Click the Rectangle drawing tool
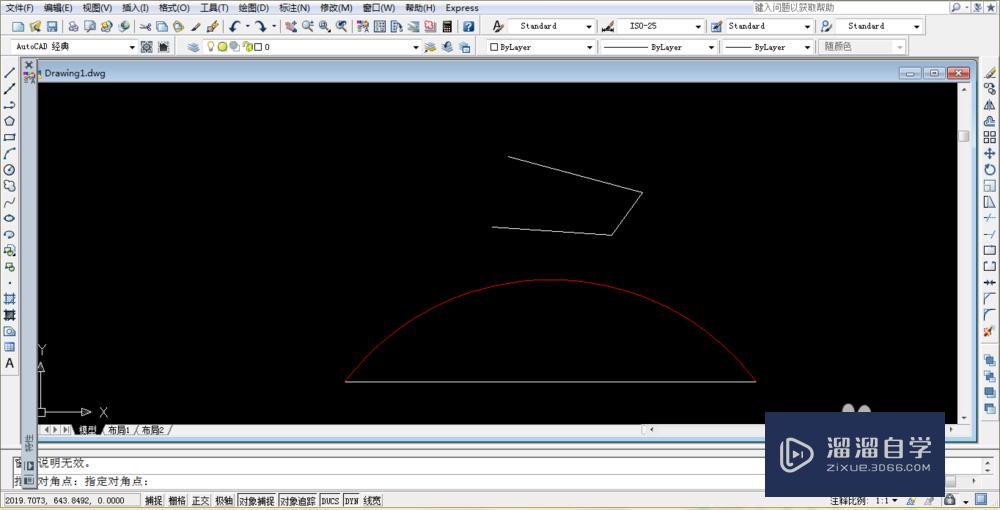Screen dimensions: 1000x510 [9, 137]
